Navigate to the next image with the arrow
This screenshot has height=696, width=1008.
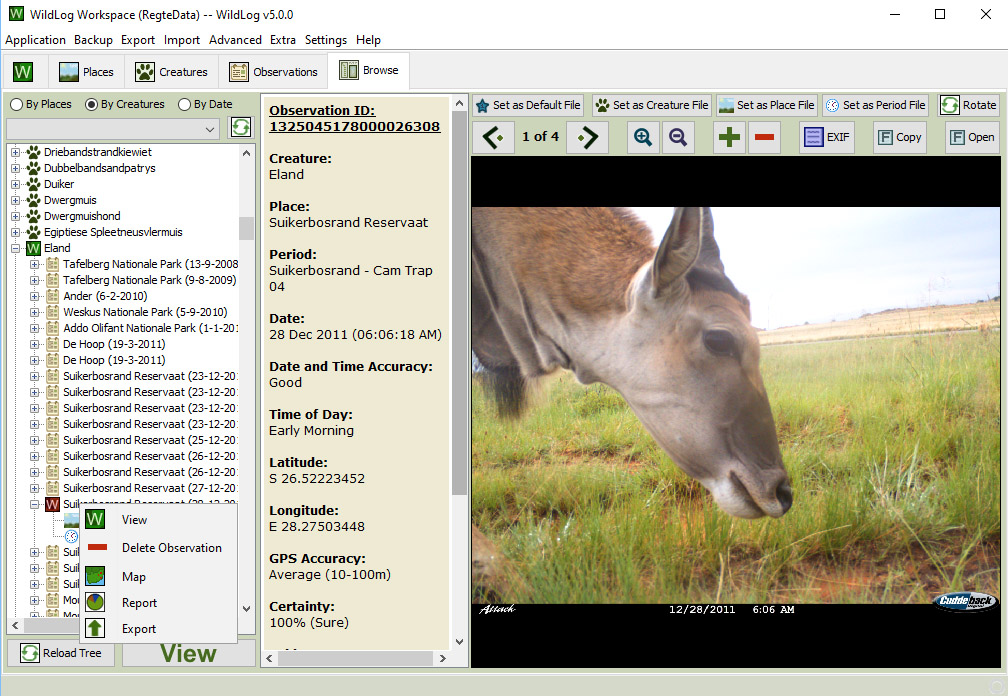click(587, 137)
